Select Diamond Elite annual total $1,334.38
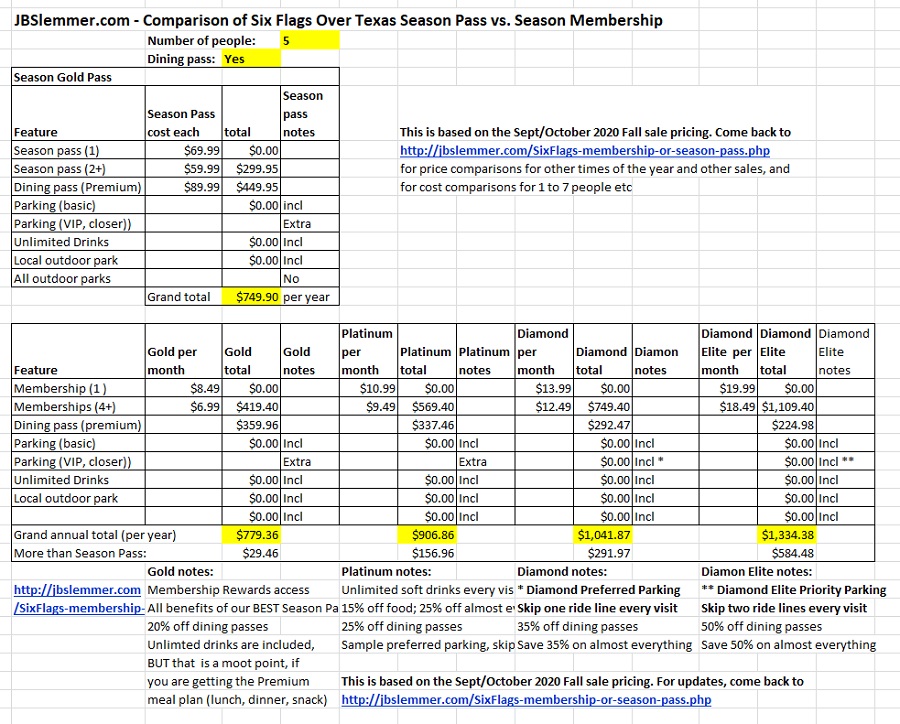 pyautogui.click(x=787, y=535)
